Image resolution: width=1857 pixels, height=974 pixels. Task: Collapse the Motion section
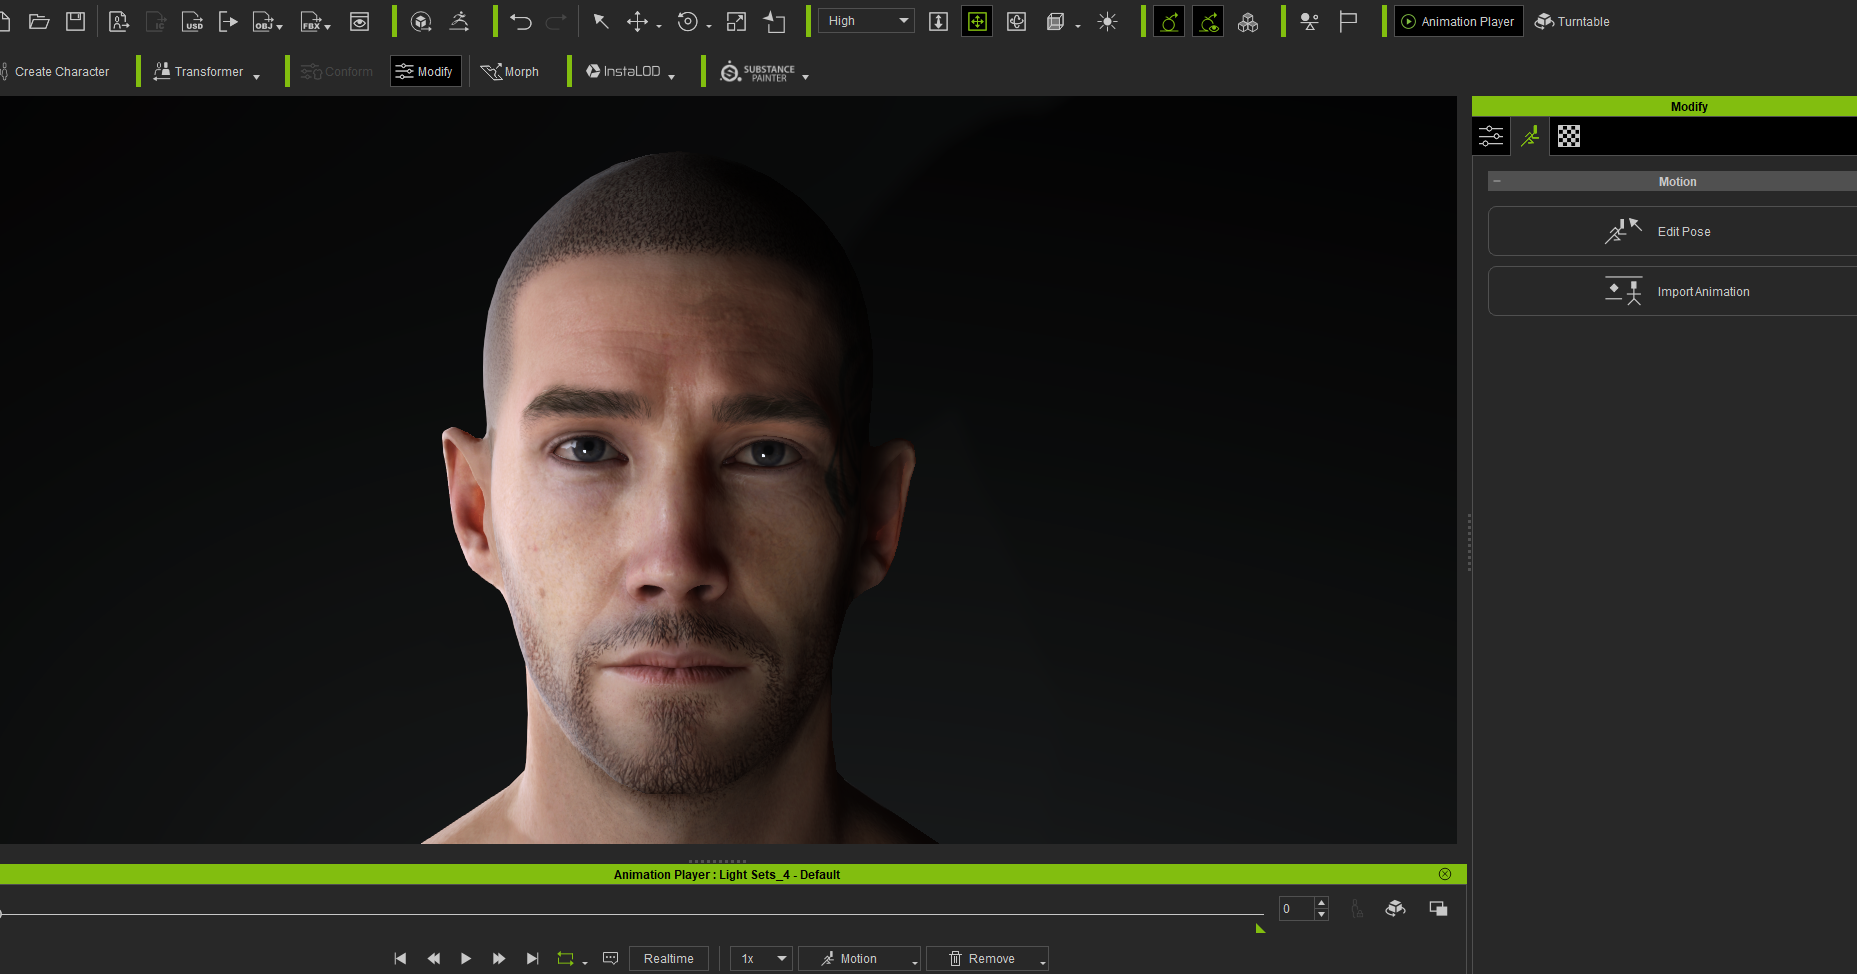(1497, 181)
